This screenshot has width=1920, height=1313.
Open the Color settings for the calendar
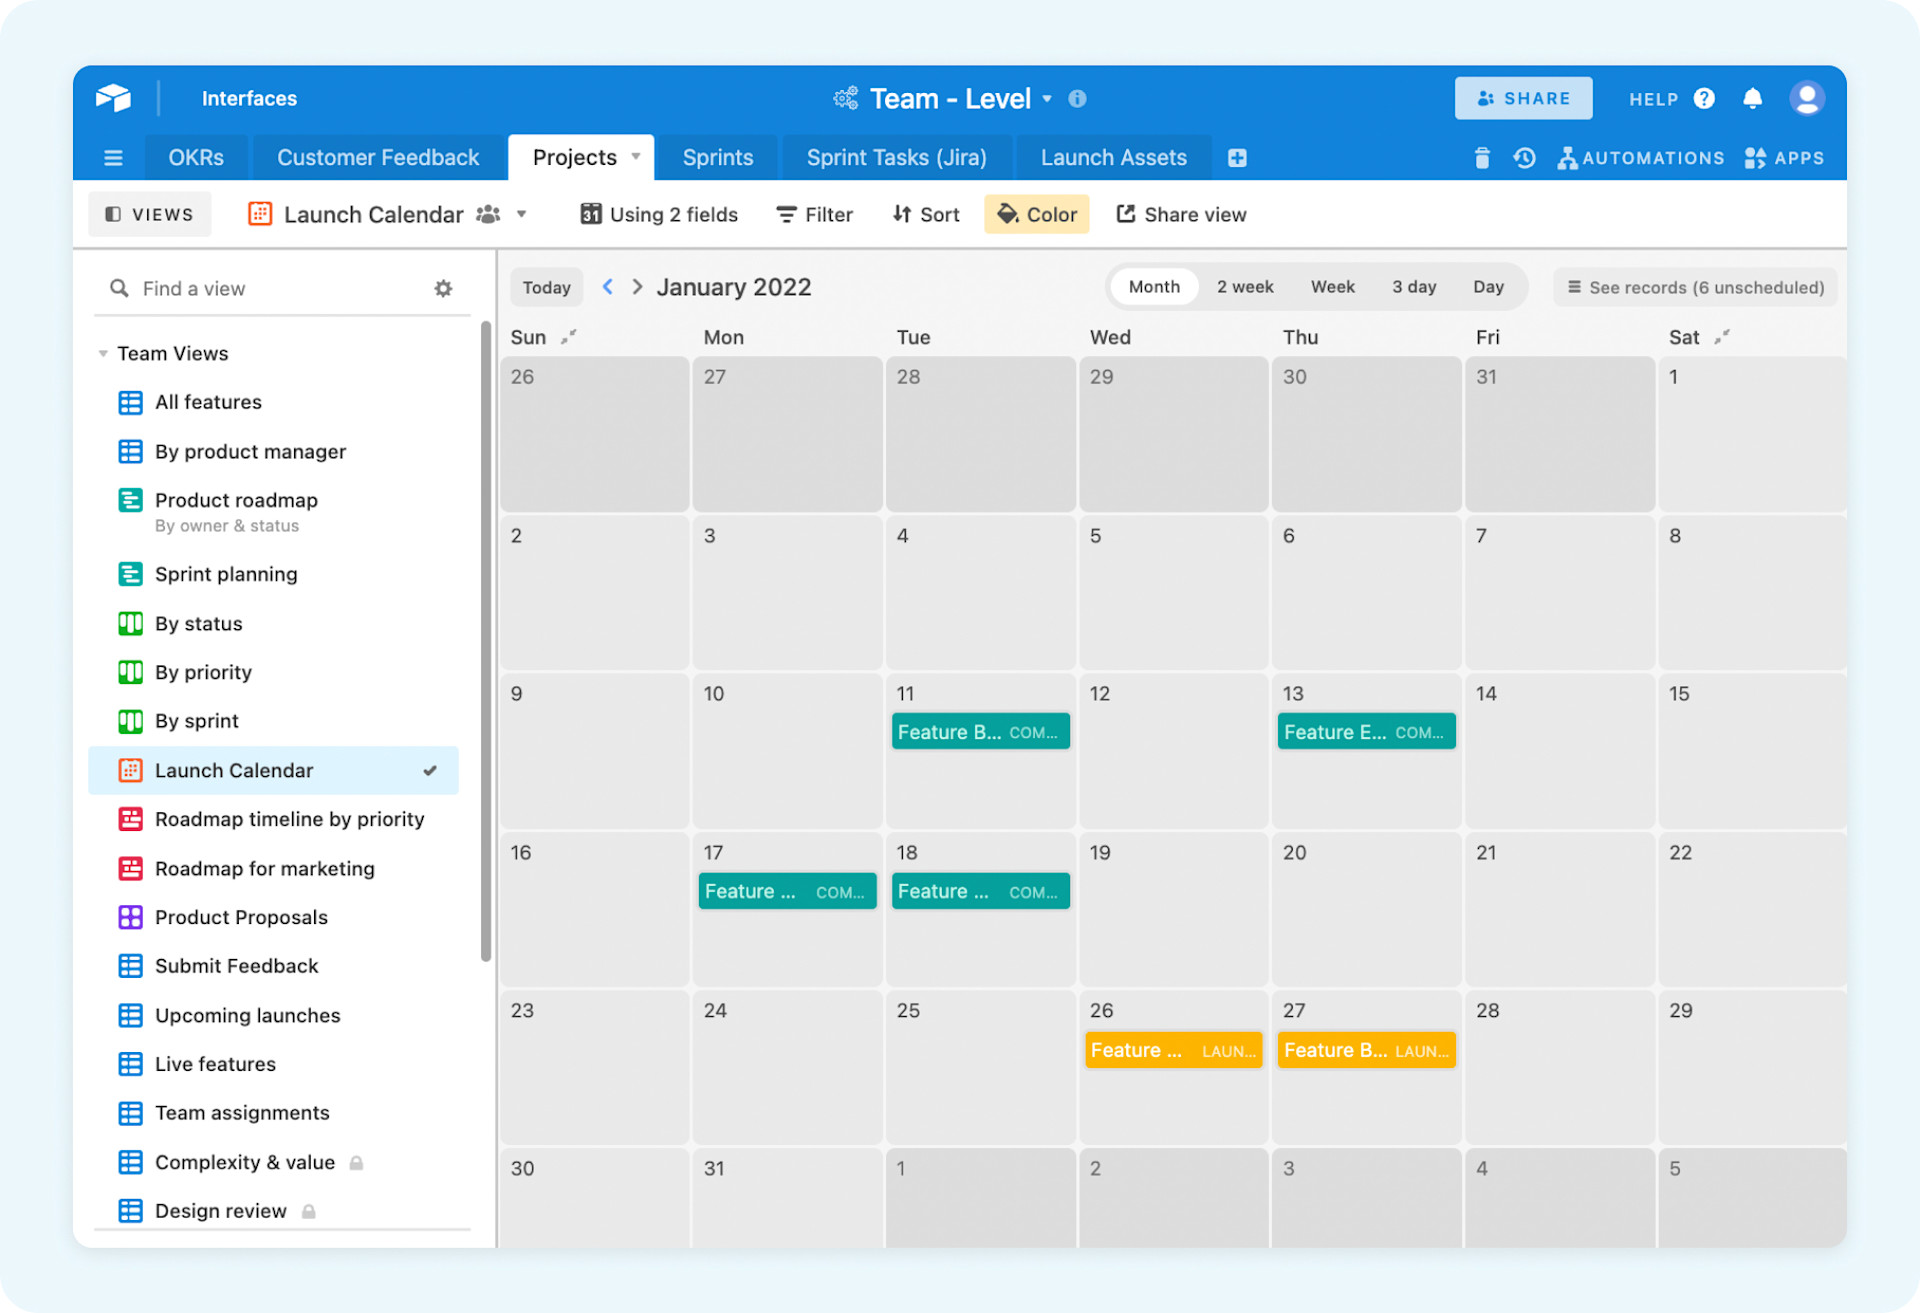pyautogui.click(x=1036, y=214)
